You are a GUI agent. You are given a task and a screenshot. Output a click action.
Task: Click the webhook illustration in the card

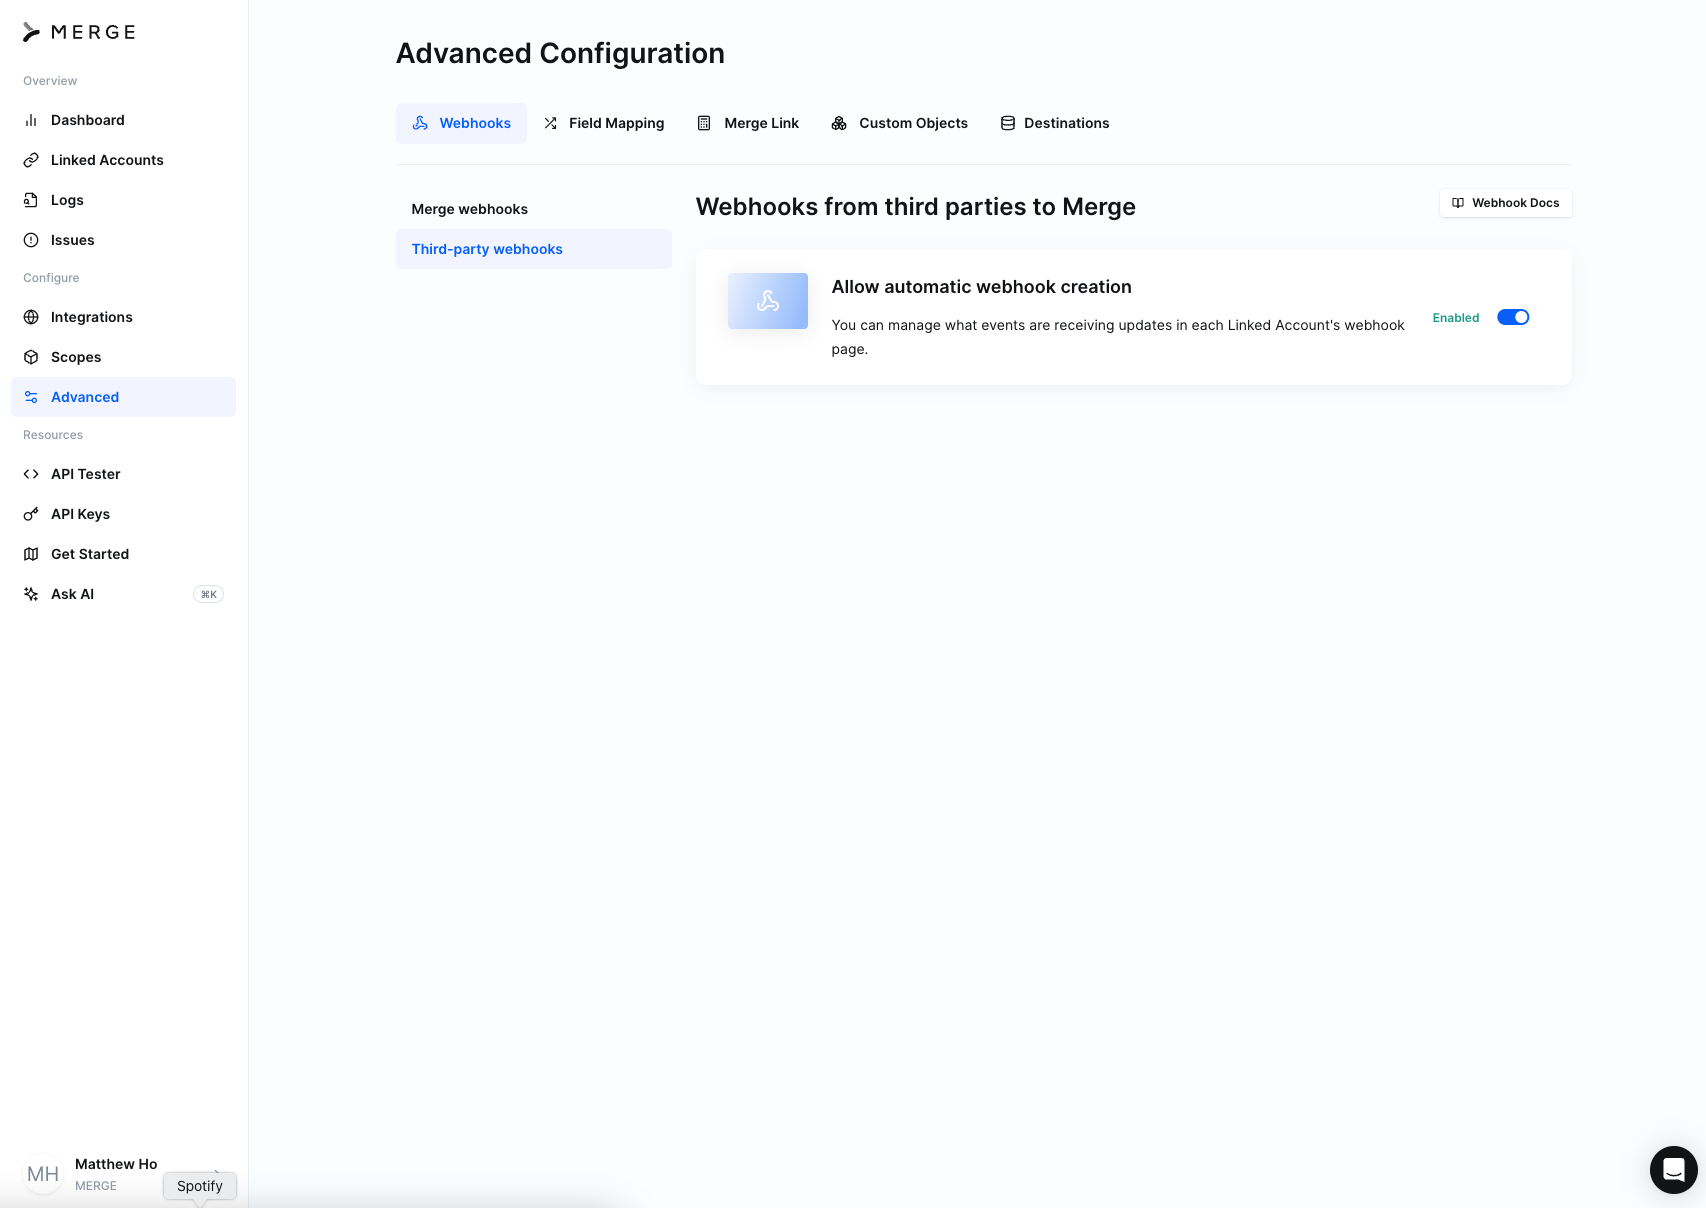[x=768, y=301]
